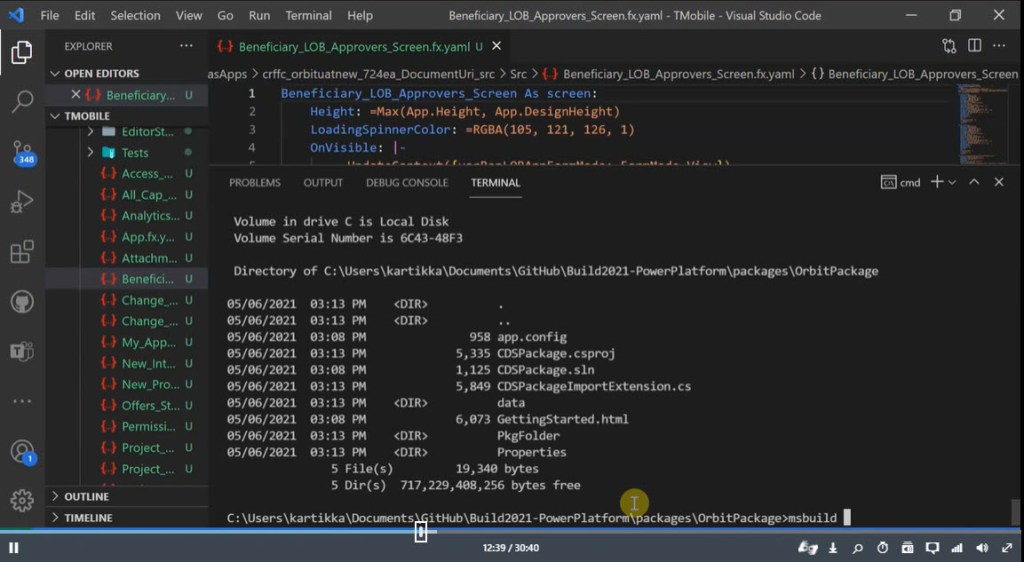Click the video progress bar playhead
The image size is (1024, 562).
point(421,533)
